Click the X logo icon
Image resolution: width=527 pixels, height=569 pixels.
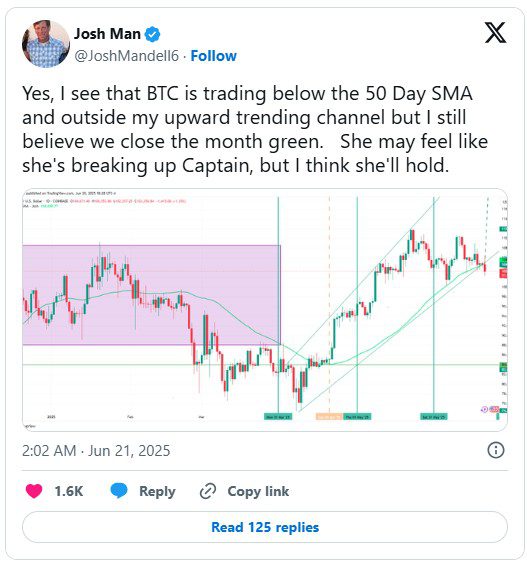tap(495, 33)
